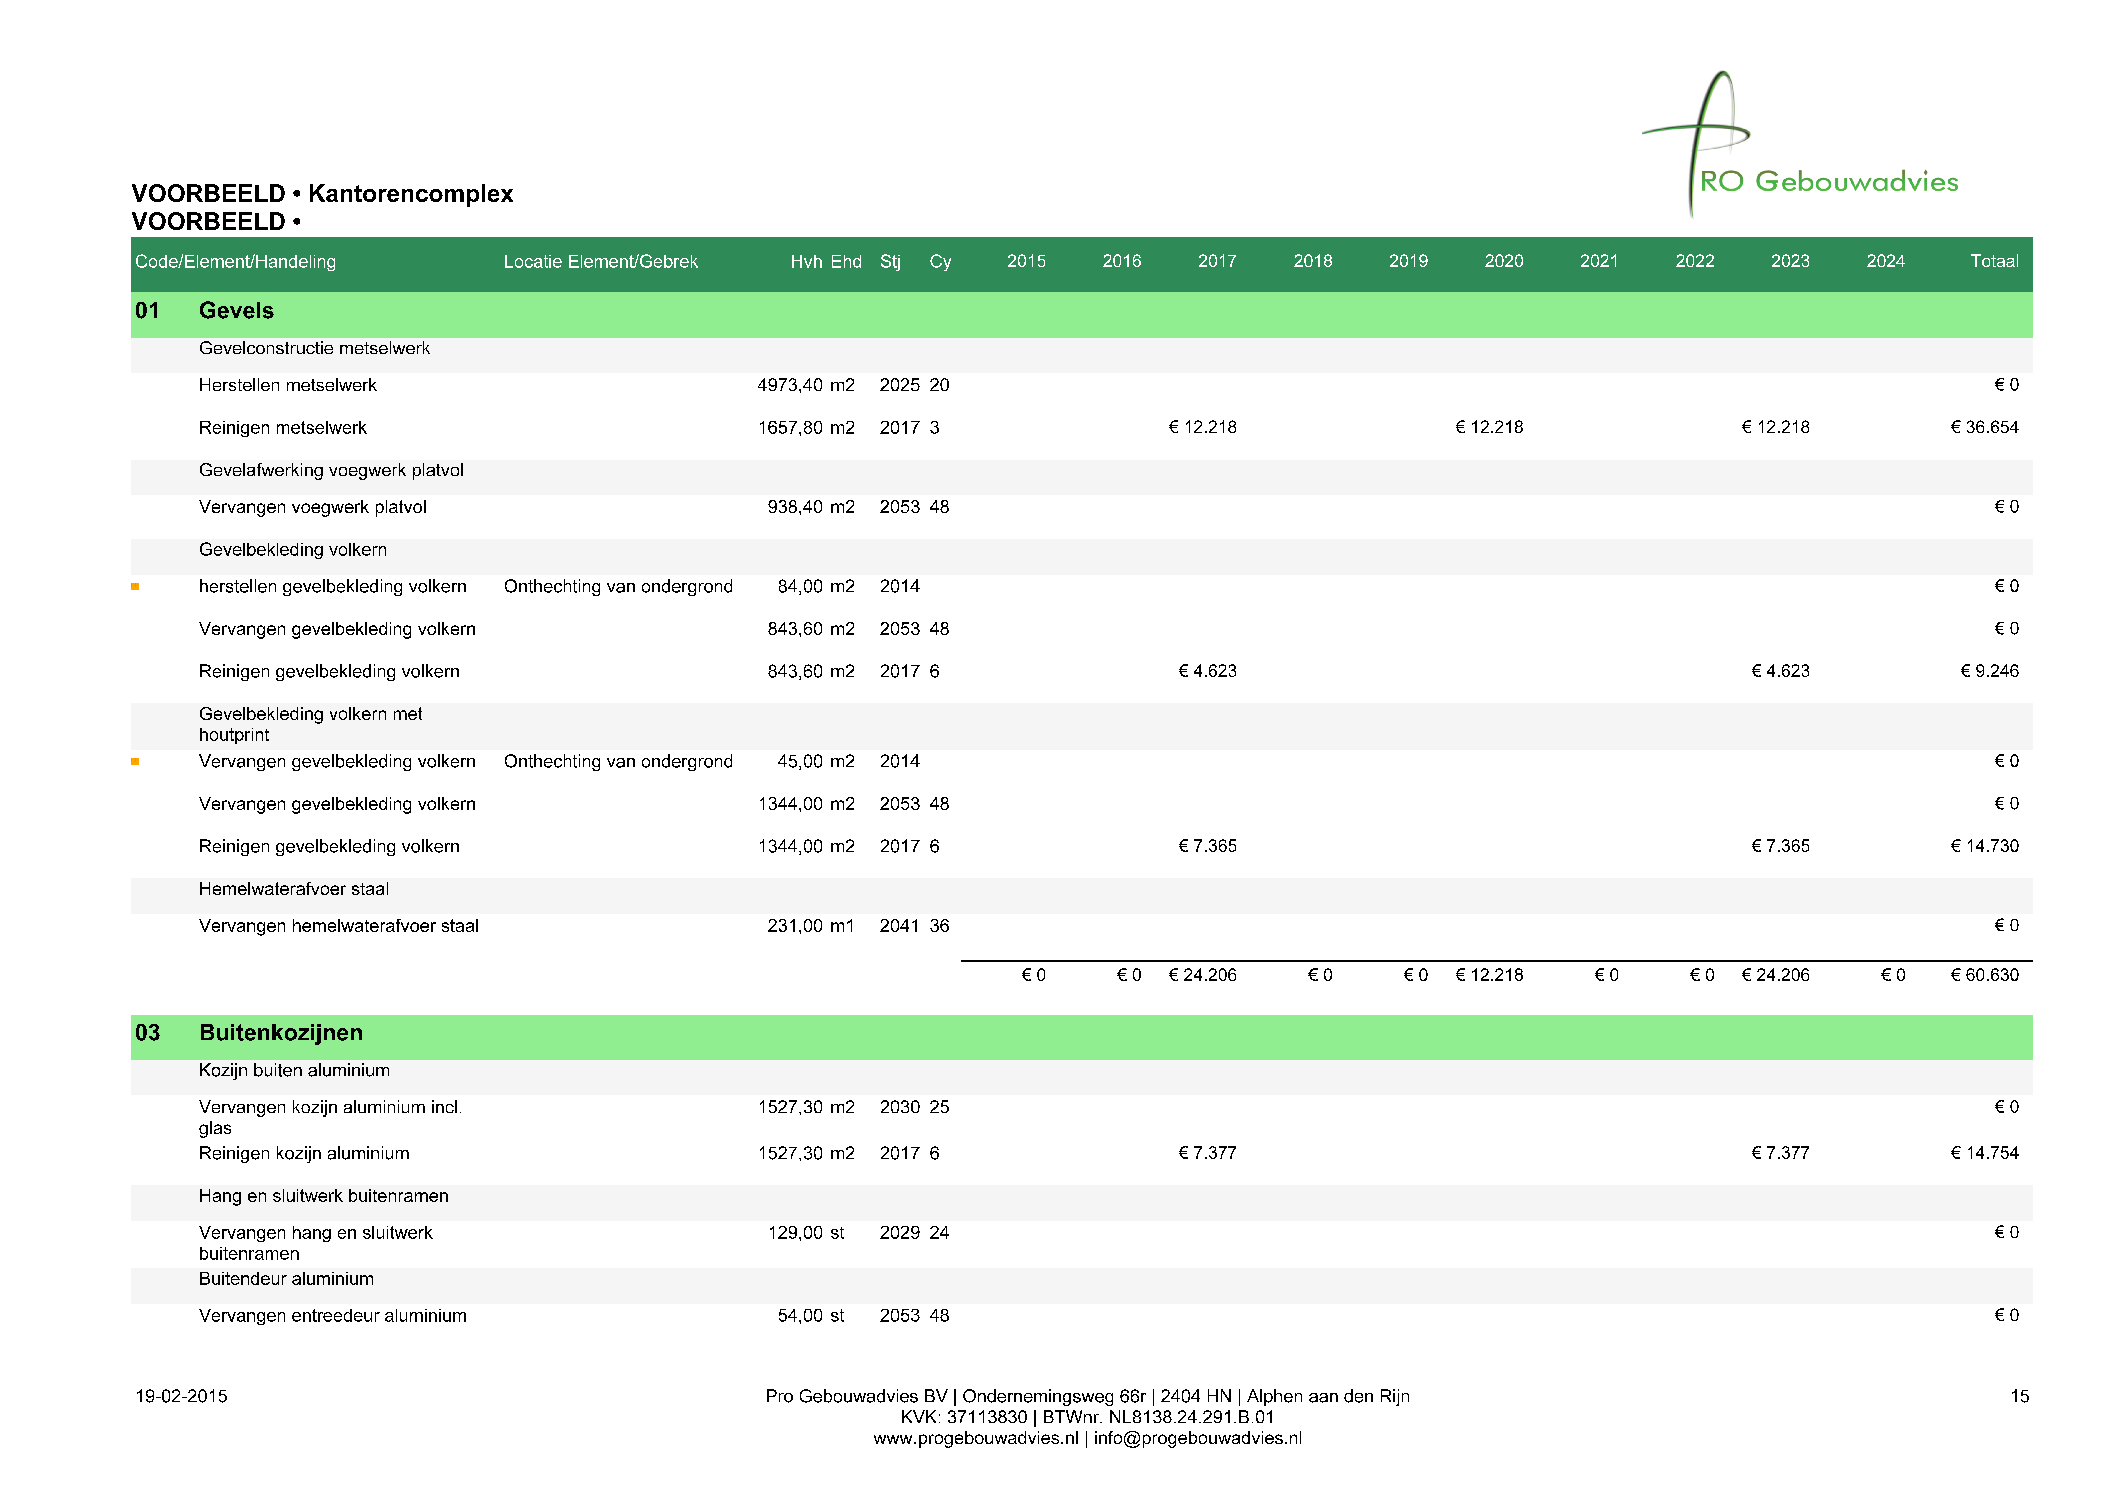Click the KVK: 37113830 footer text
The height and width of the screenshot is (1487, 2101).
point(963,1418)
